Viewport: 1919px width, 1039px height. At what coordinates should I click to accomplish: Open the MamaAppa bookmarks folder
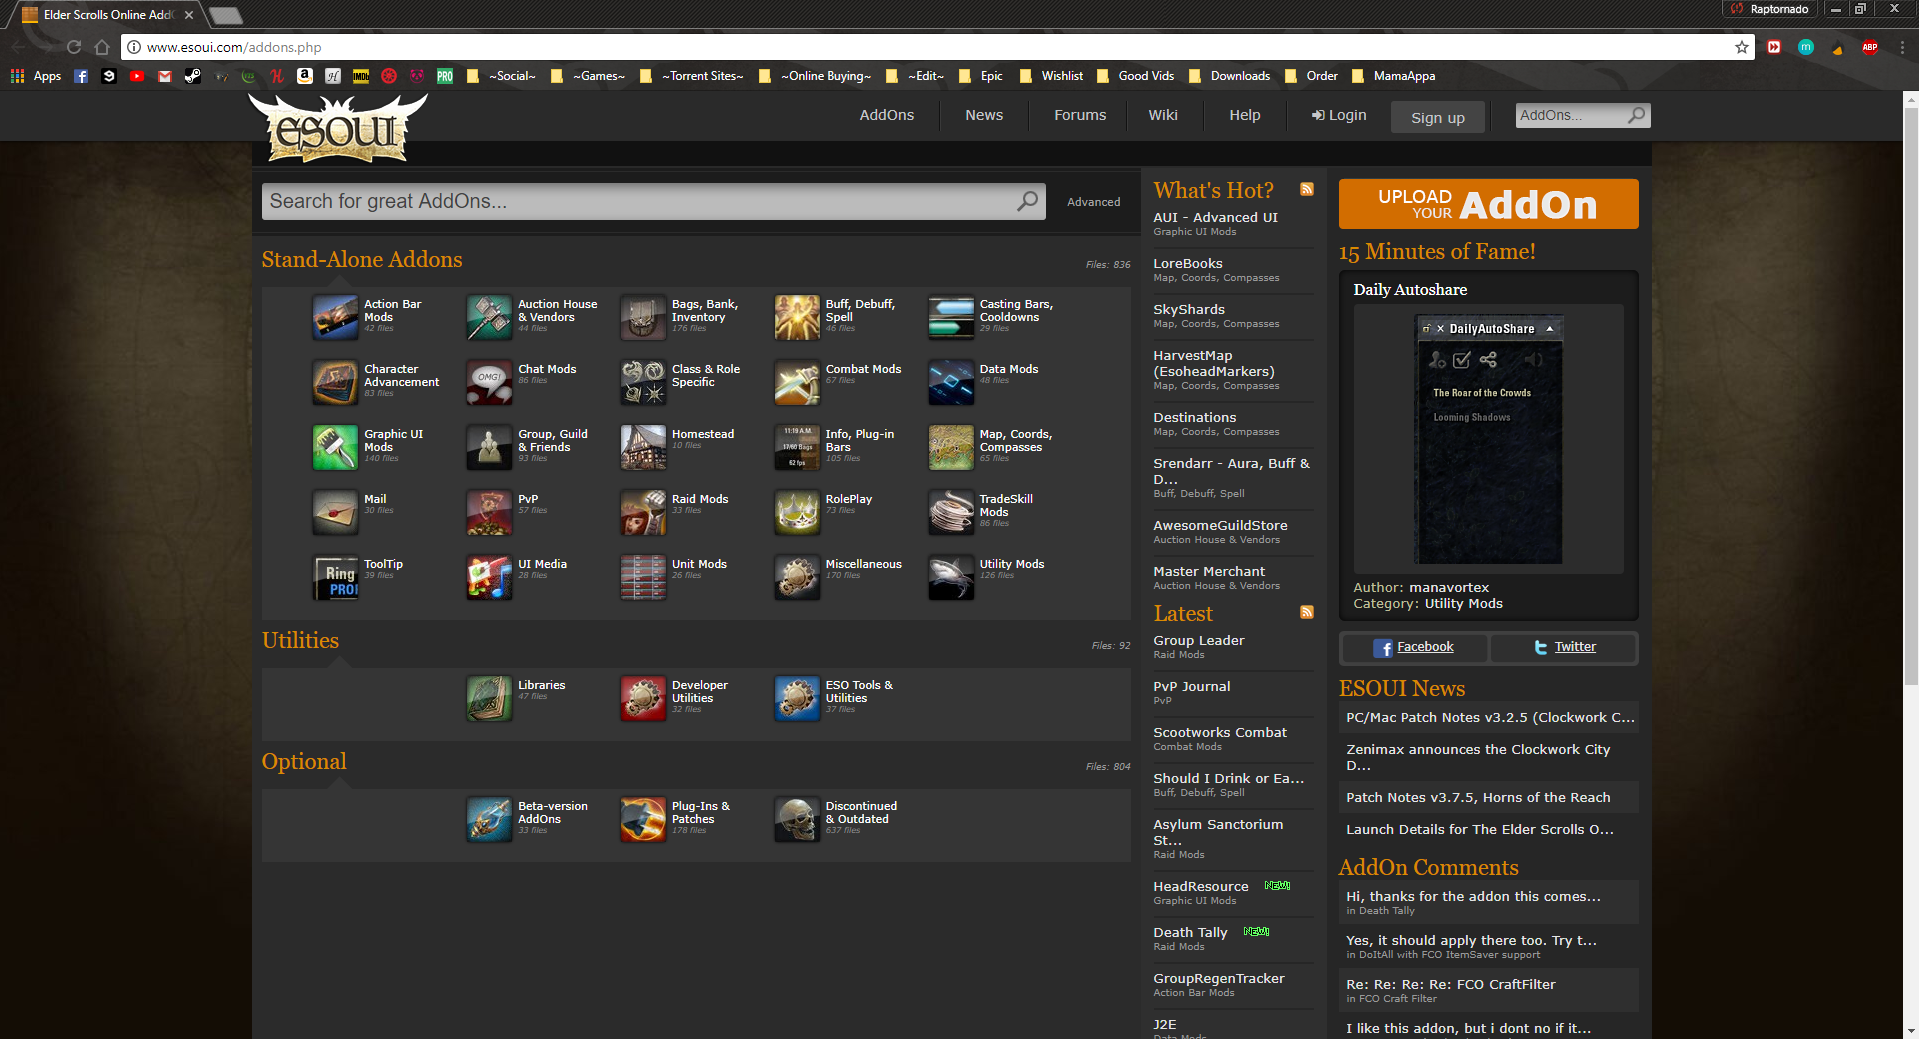[1393, 76]
